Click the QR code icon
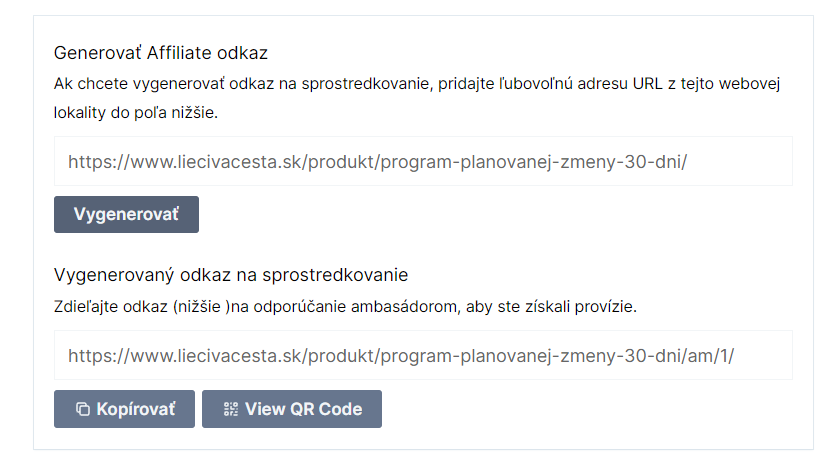 (231, 409)
